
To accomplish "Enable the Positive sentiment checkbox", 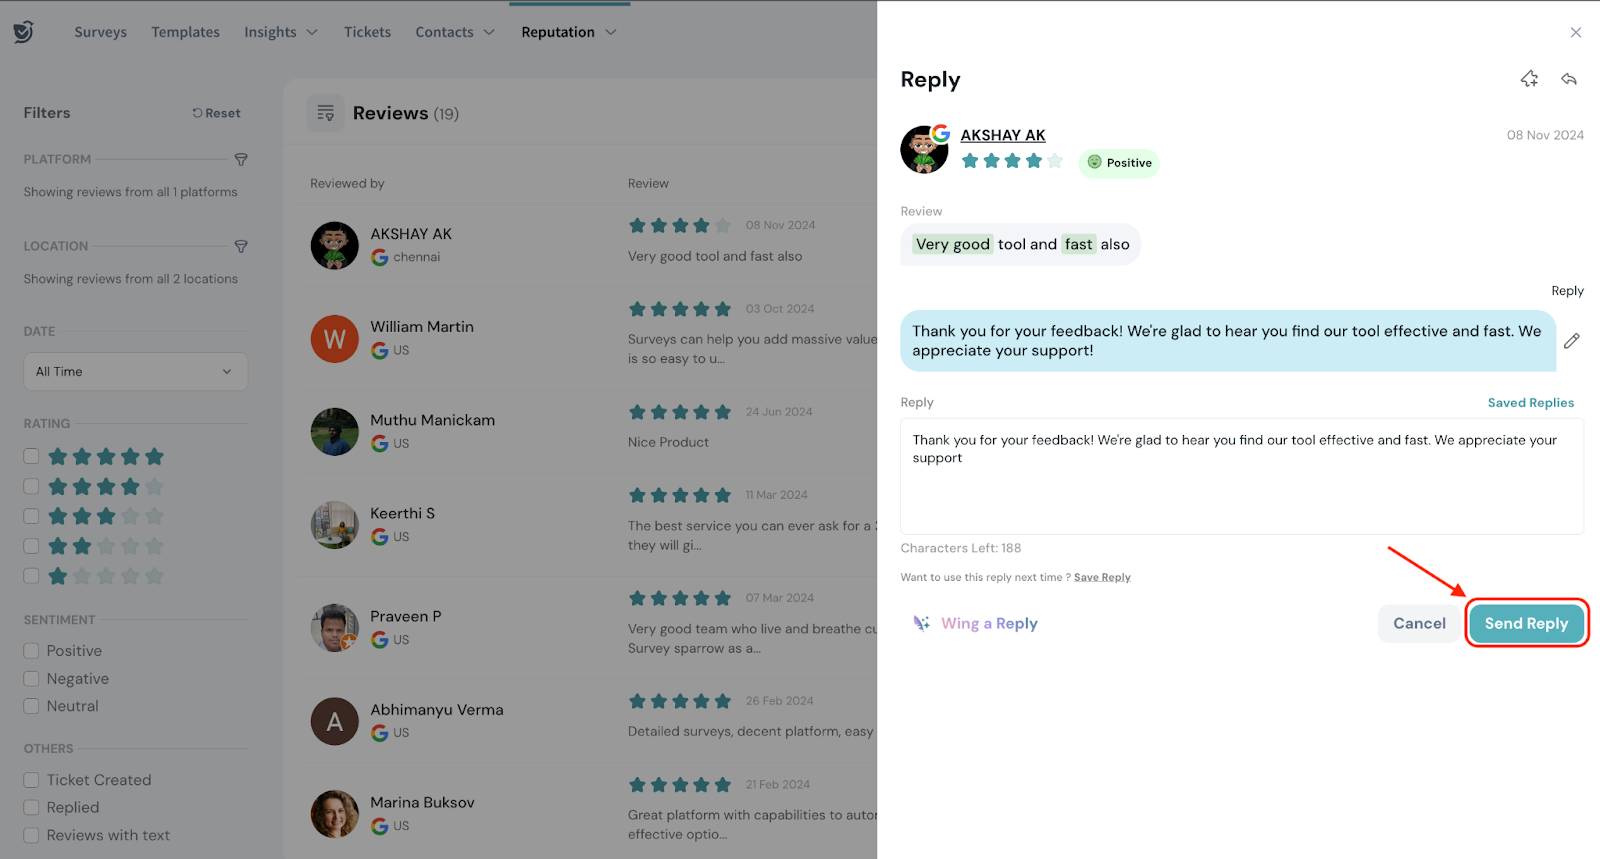I will (31, 651).
